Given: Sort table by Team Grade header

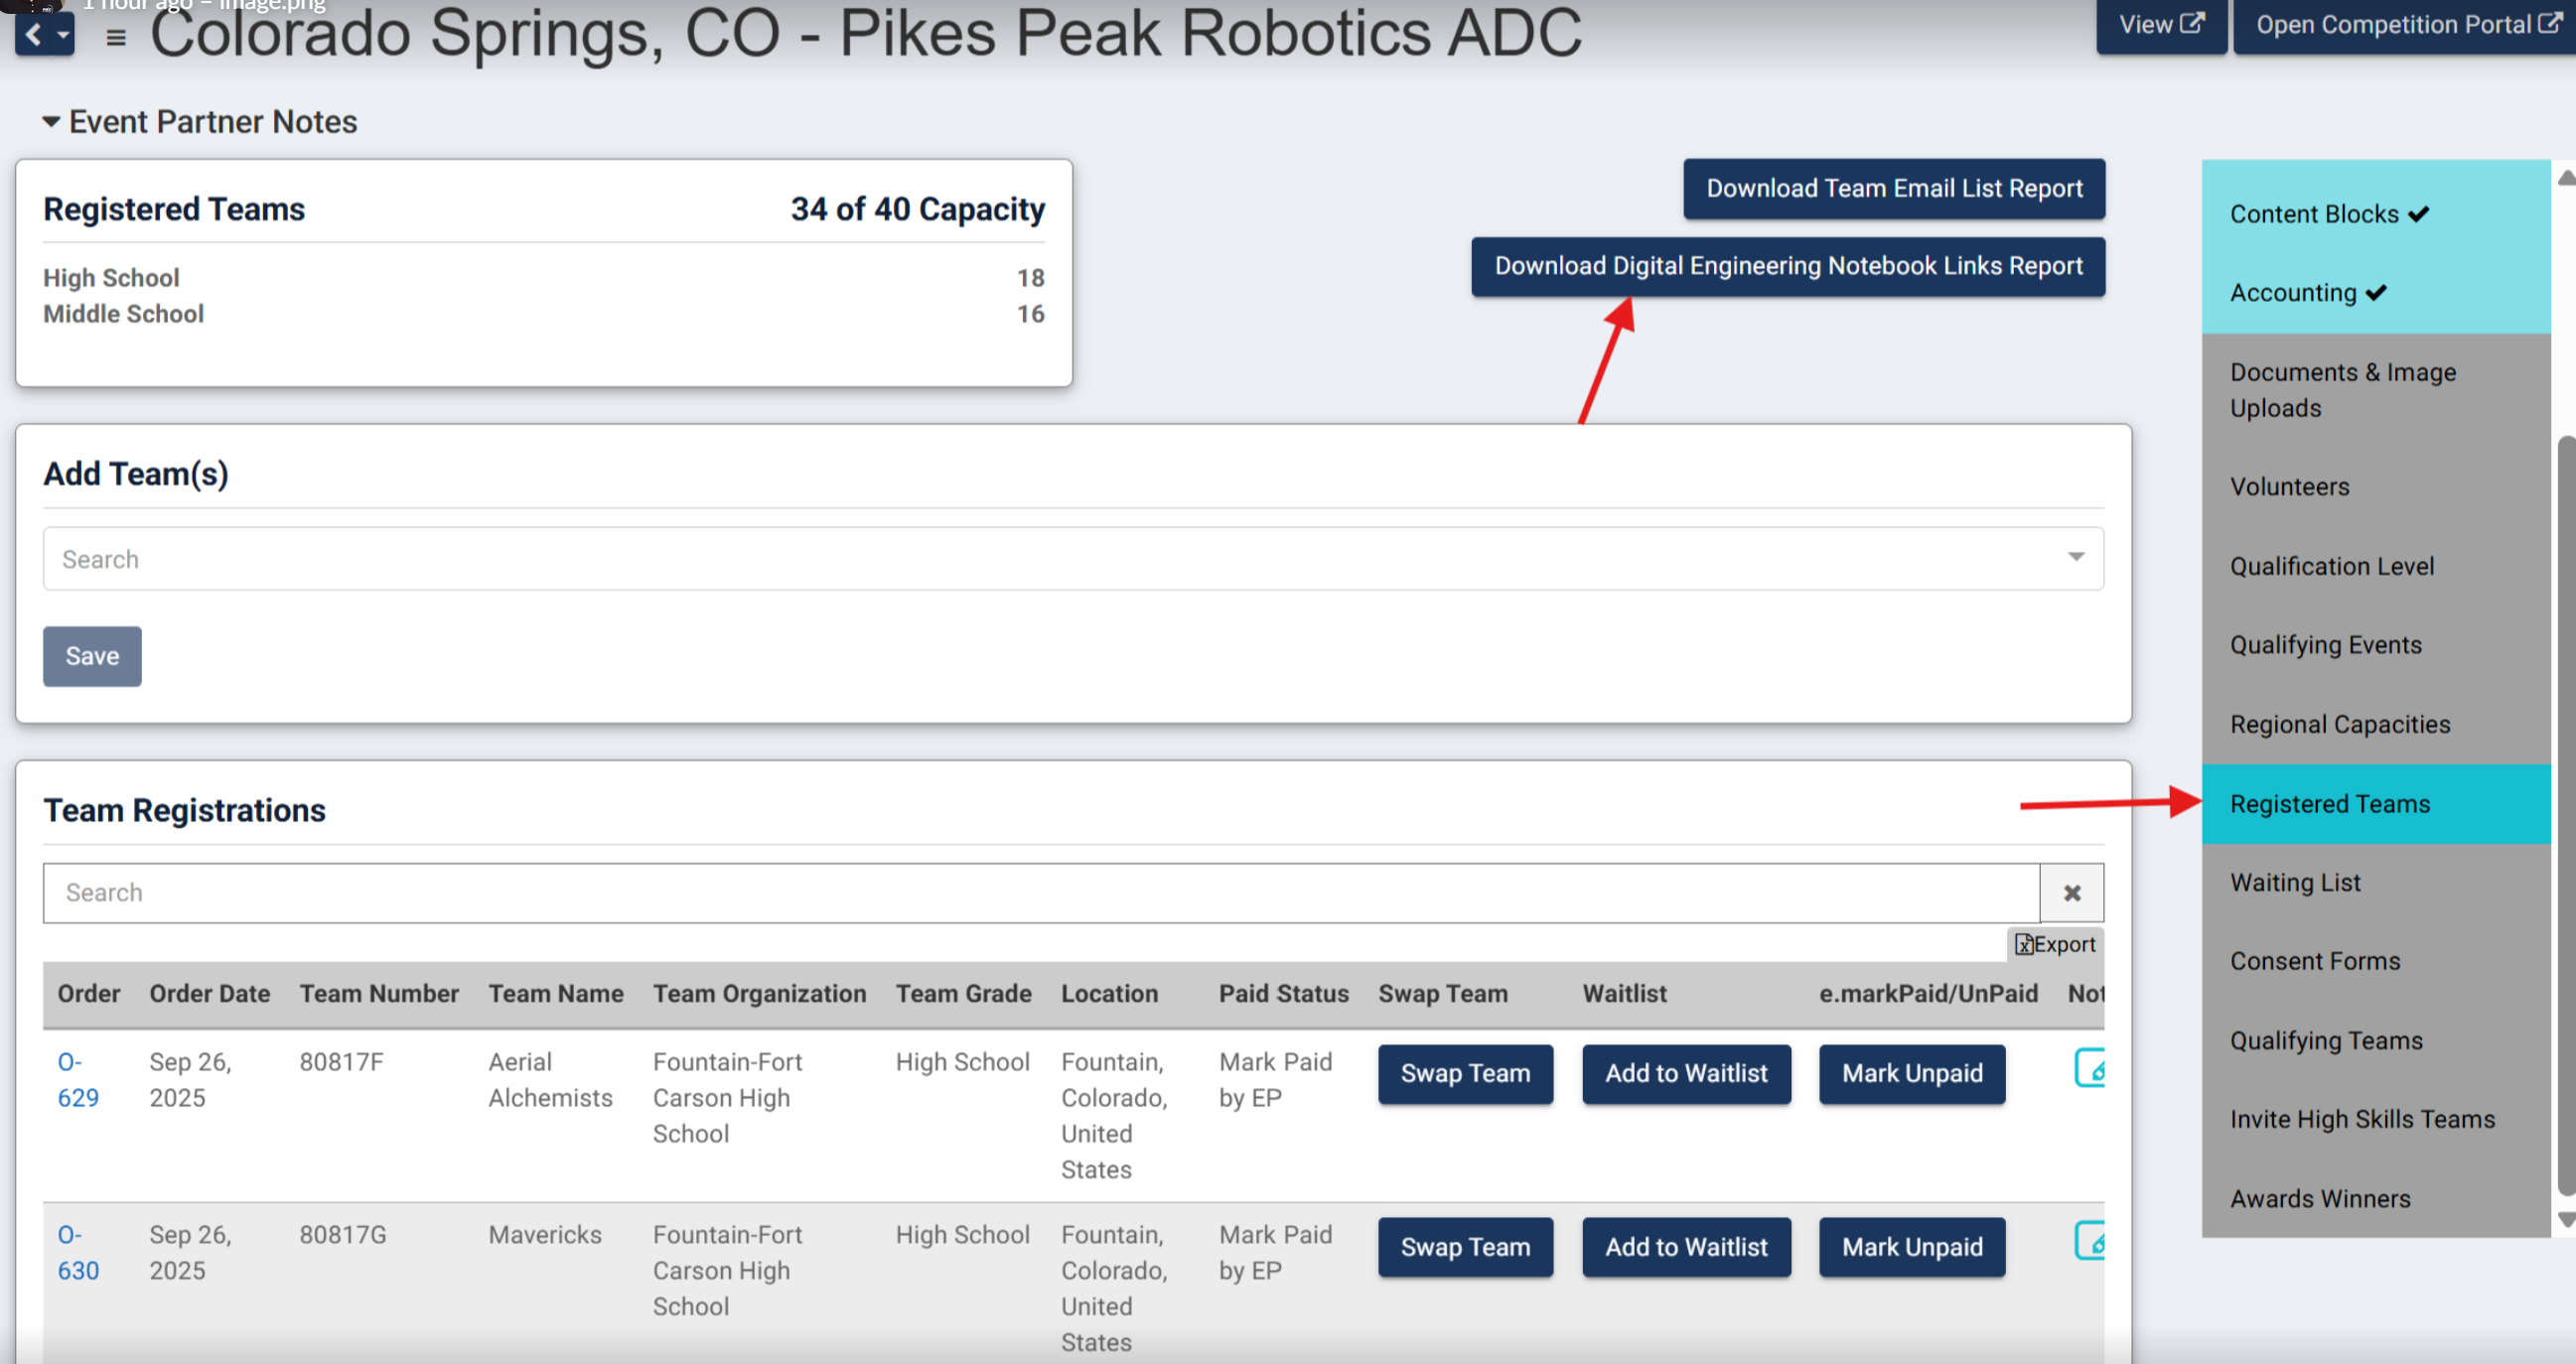Looking at the screenshot, I should [x=963, y=994].
